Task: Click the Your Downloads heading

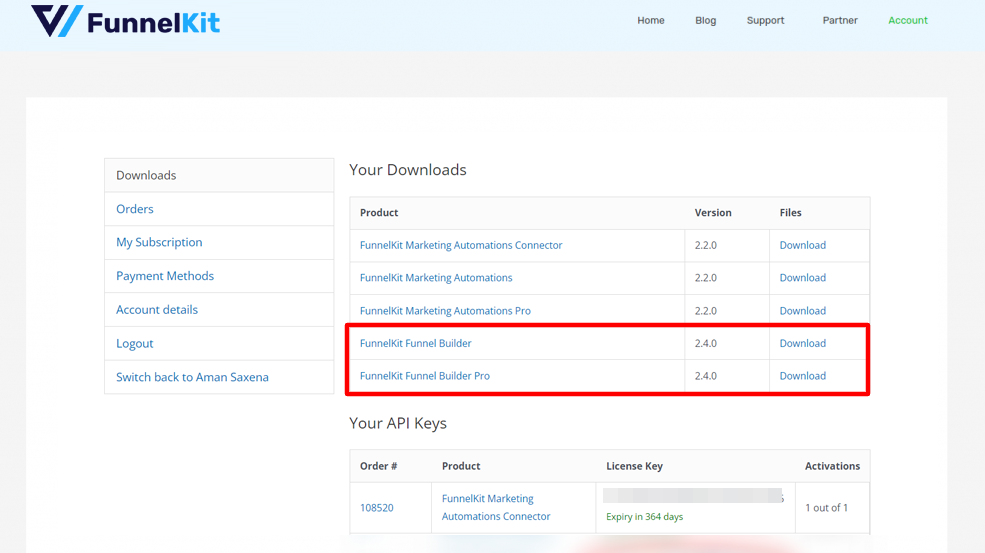Action: 408,170
